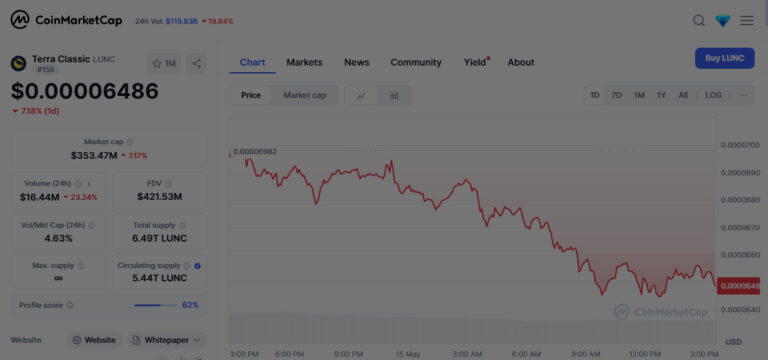Click the Max. supply info icon
Viewport: 768px width, 360px height.
click(x=81, y=266)
